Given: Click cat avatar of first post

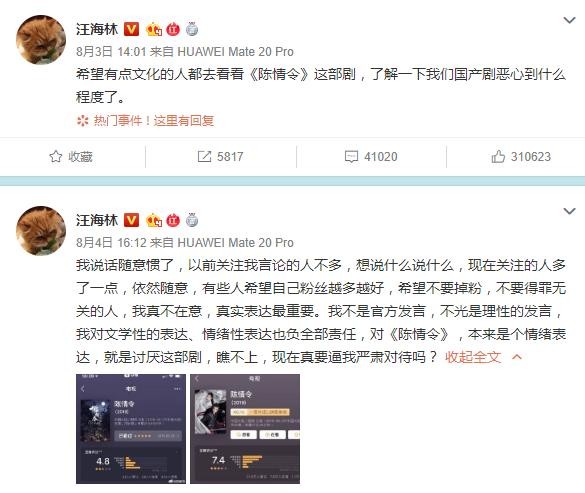Looking at the screenshot, I should coord(41,40).
